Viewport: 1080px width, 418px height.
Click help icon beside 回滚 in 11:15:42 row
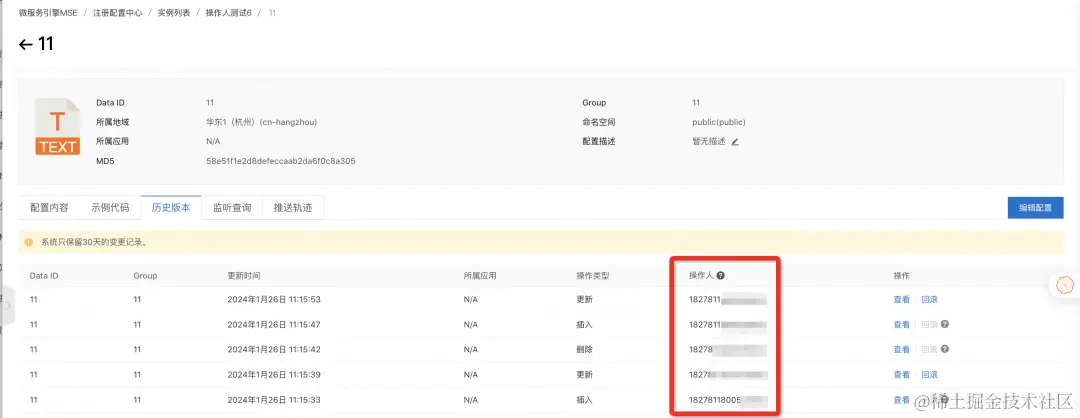click(945, 349)
